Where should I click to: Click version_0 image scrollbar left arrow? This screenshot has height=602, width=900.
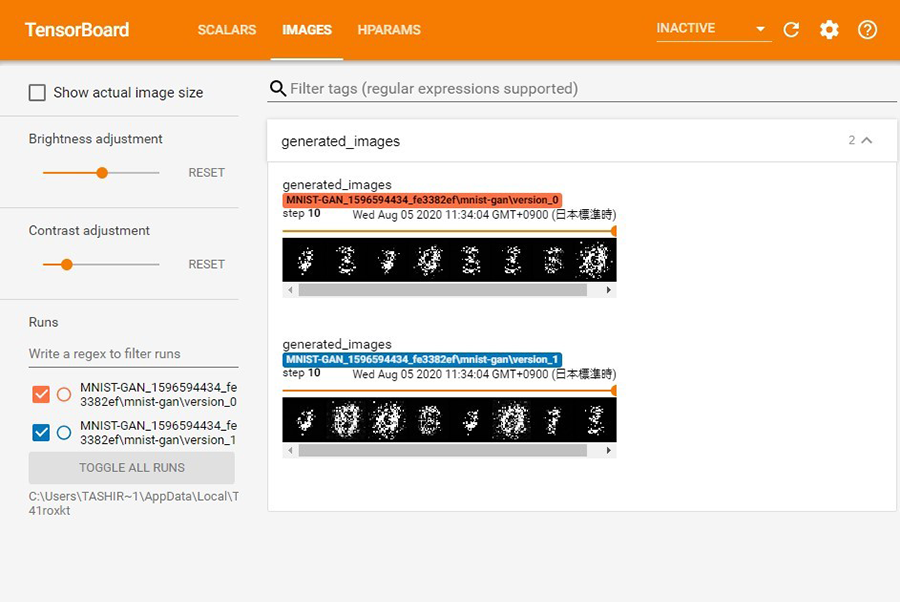[x=290, y=290]
